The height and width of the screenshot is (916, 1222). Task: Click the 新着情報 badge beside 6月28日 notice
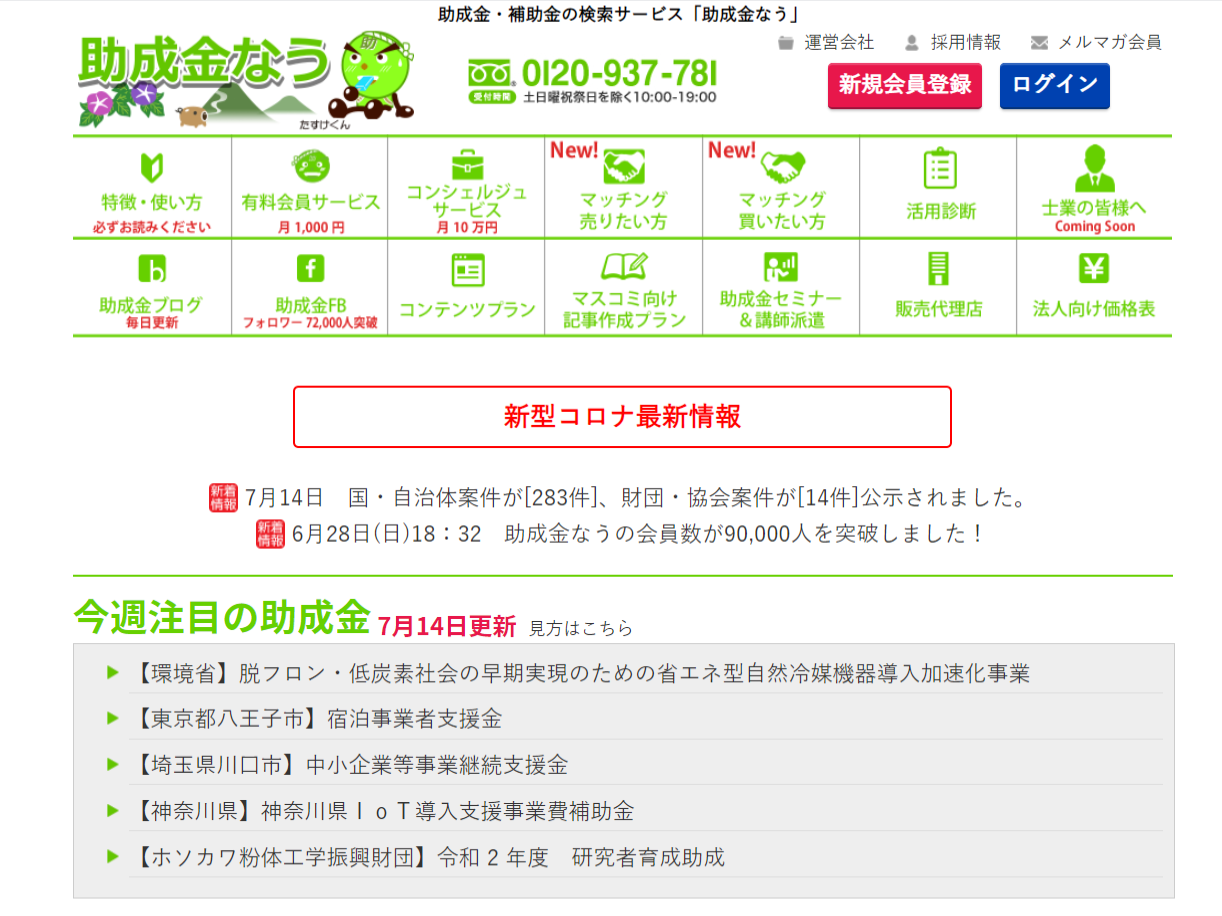click(271, 534)
